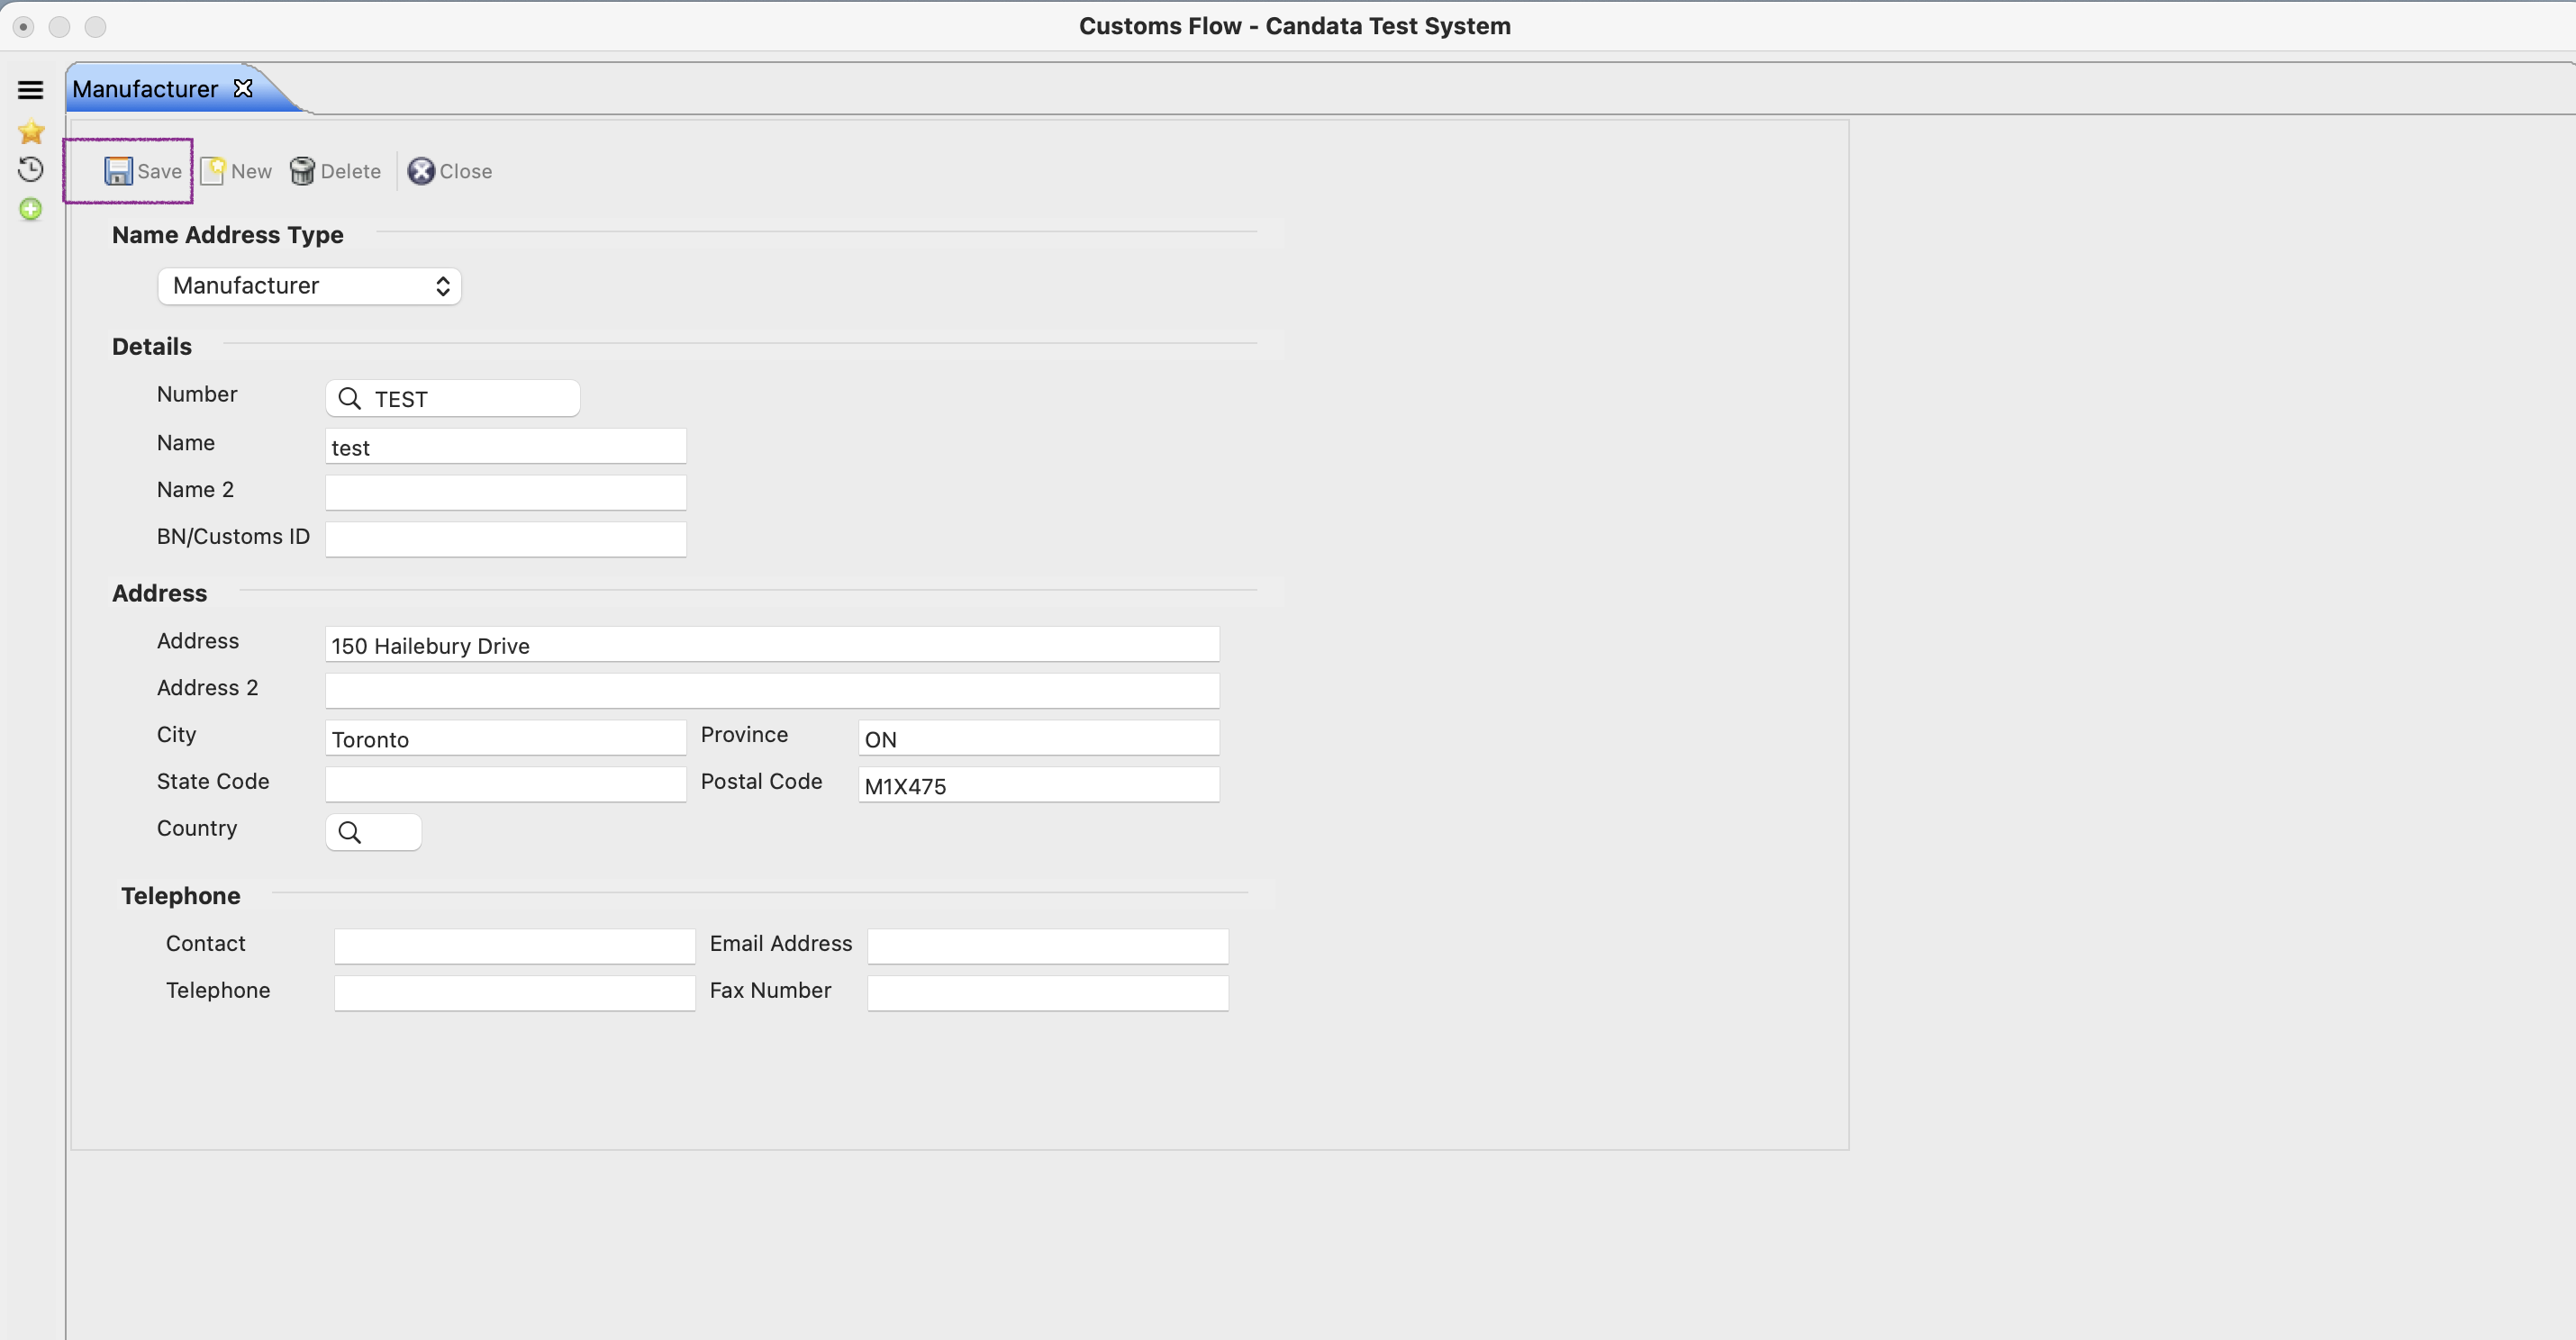Open the Name Address Type dropdown

(309, 286)
